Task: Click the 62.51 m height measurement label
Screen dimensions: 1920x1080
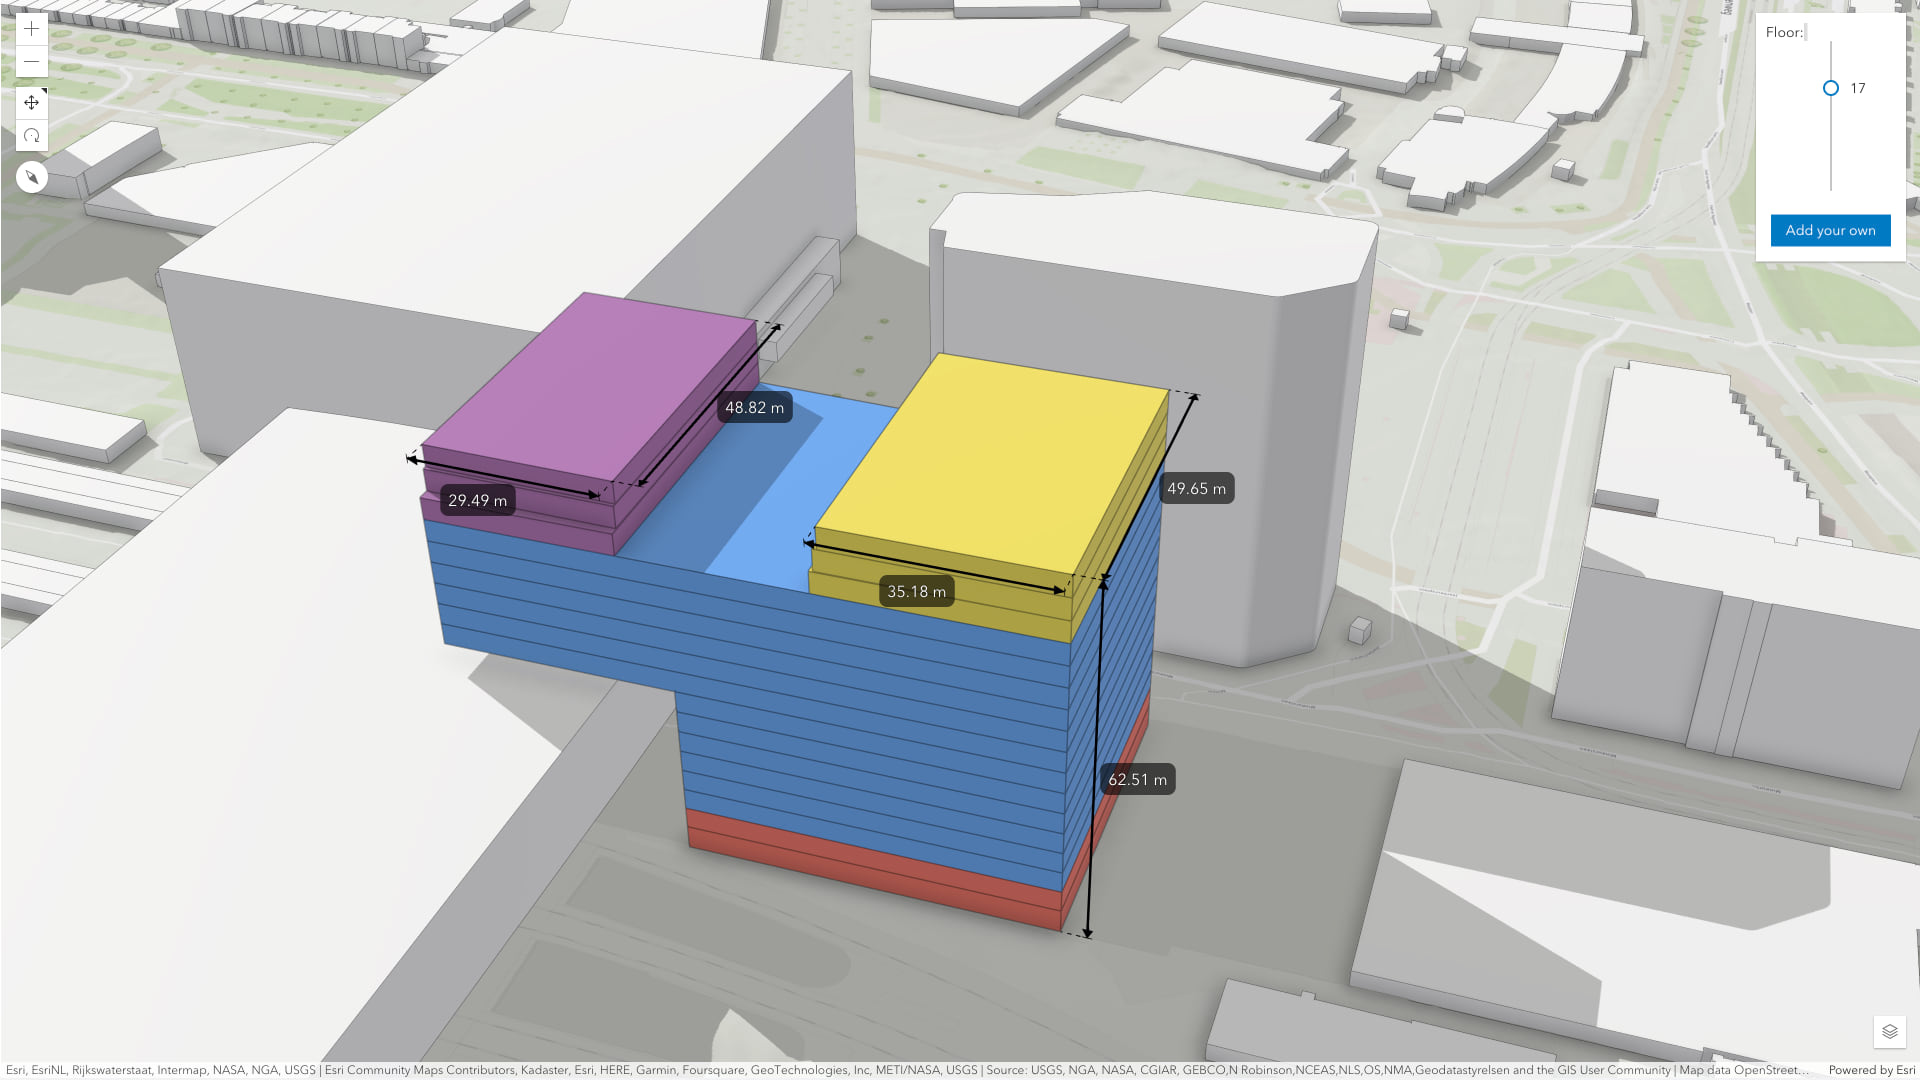Action: 1137,780
